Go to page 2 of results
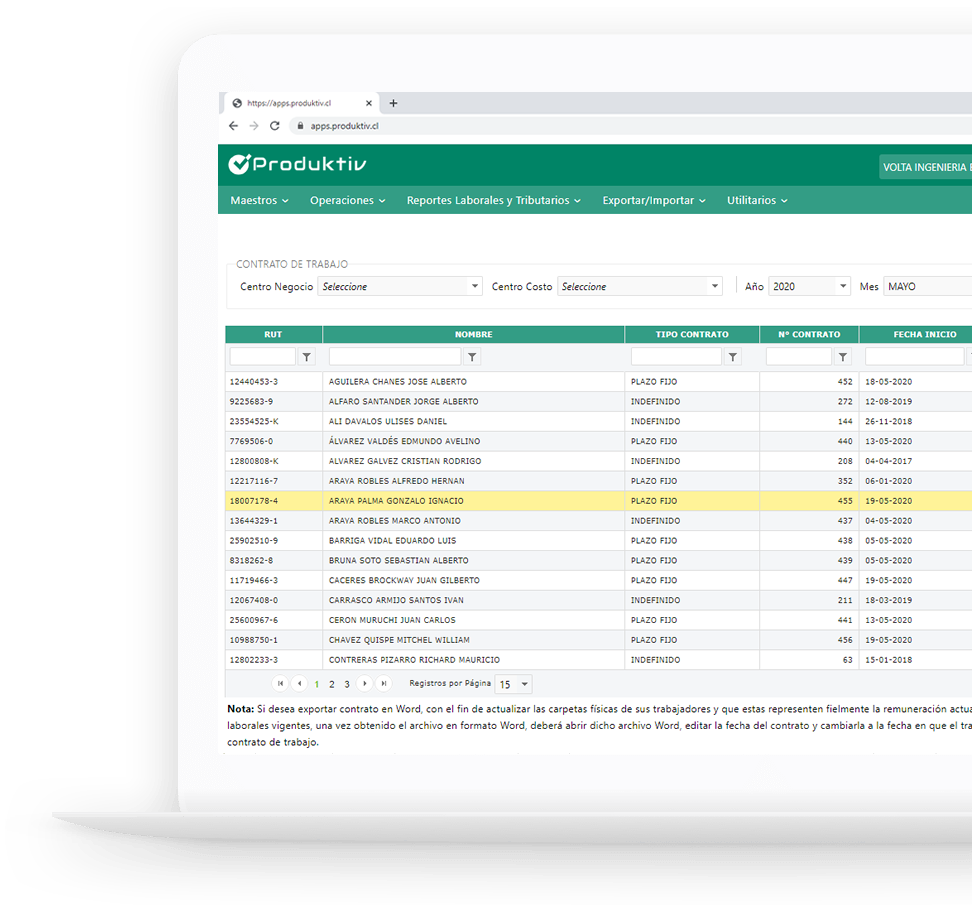 tap(332, 684)
